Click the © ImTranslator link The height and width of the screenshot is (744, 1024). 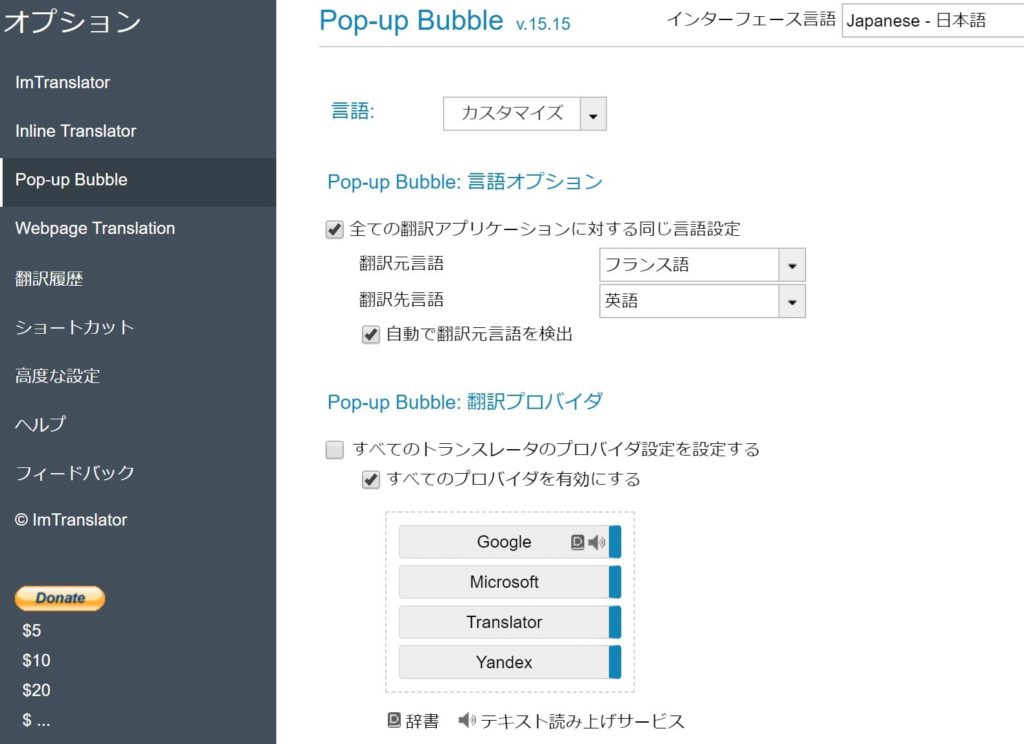coord(71,520)
